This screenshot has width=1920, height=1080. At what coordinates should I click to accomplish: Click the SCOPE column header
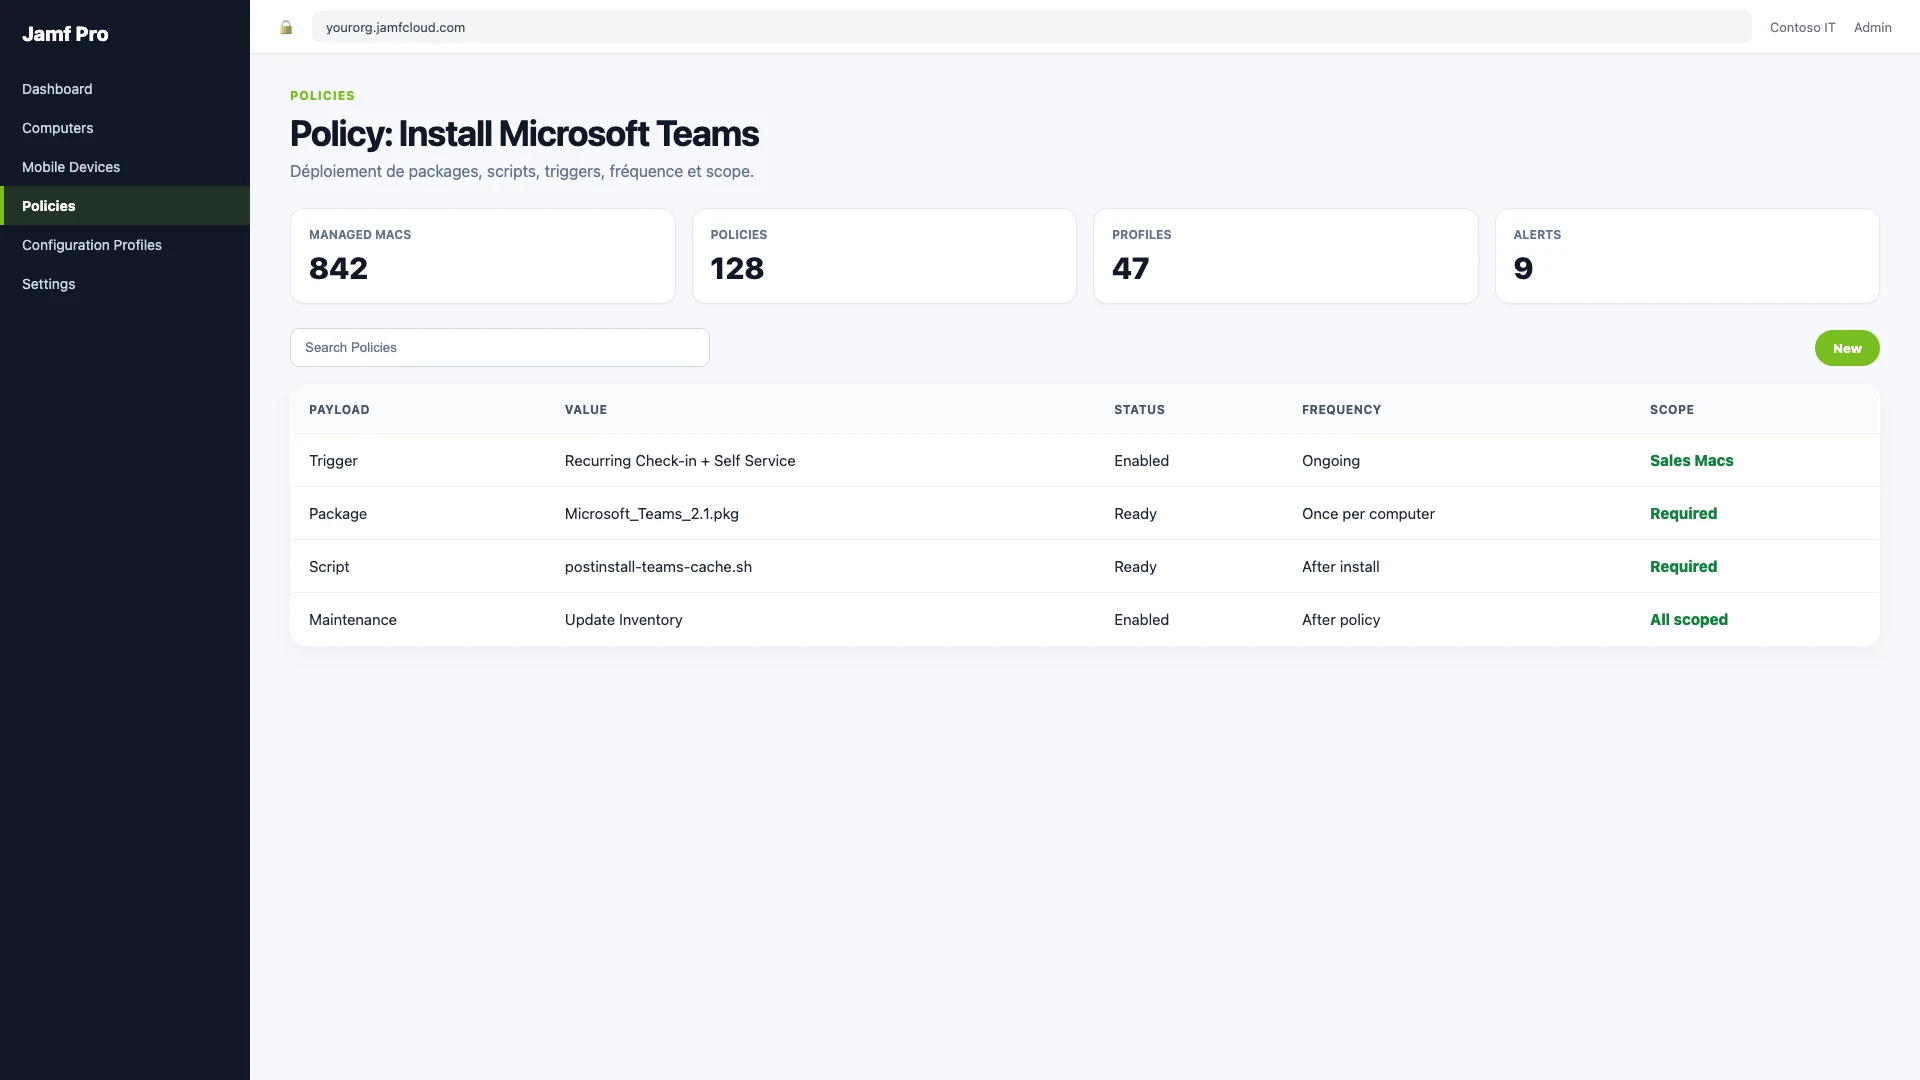(x=1672, y=410)
